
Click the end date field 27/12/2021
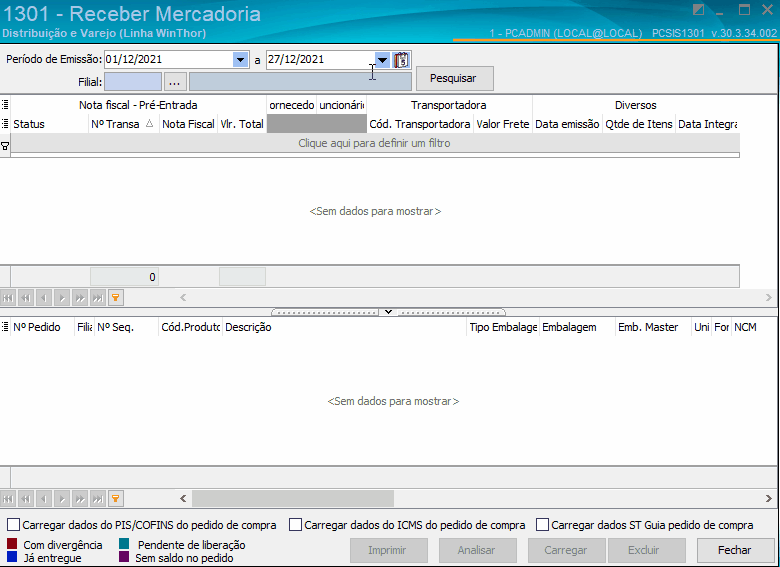pyautogui.click(x=320, y=60)
